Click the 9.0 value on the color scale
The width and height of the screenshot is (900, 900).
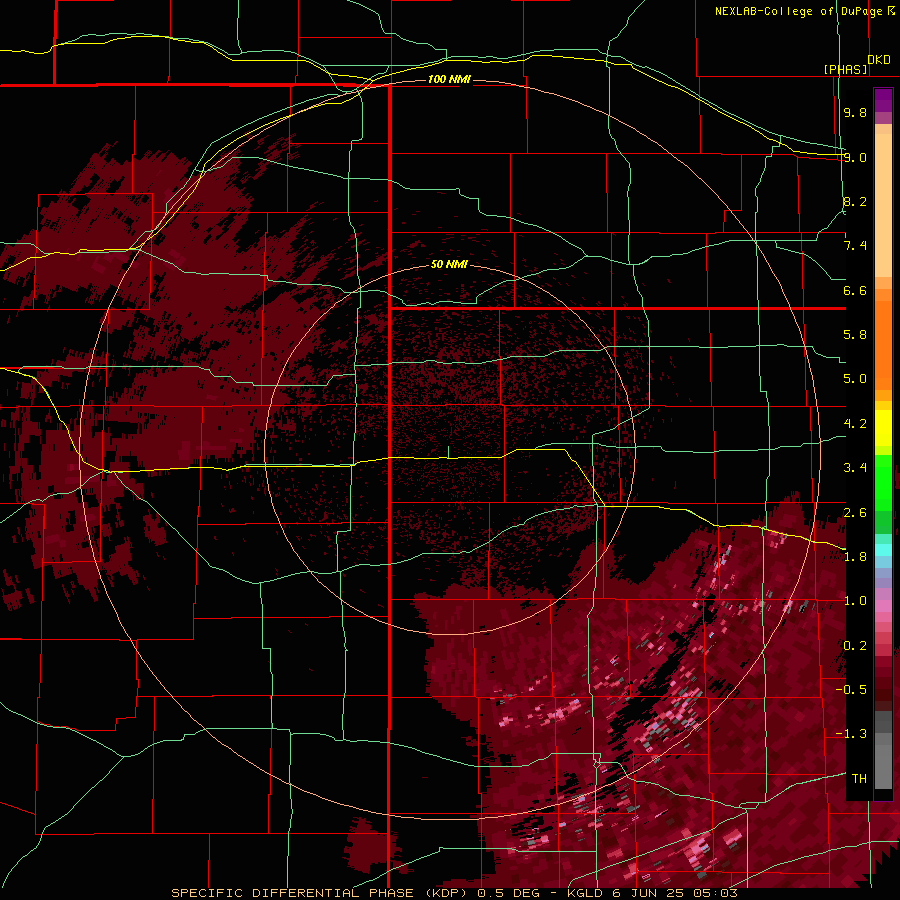855,157
